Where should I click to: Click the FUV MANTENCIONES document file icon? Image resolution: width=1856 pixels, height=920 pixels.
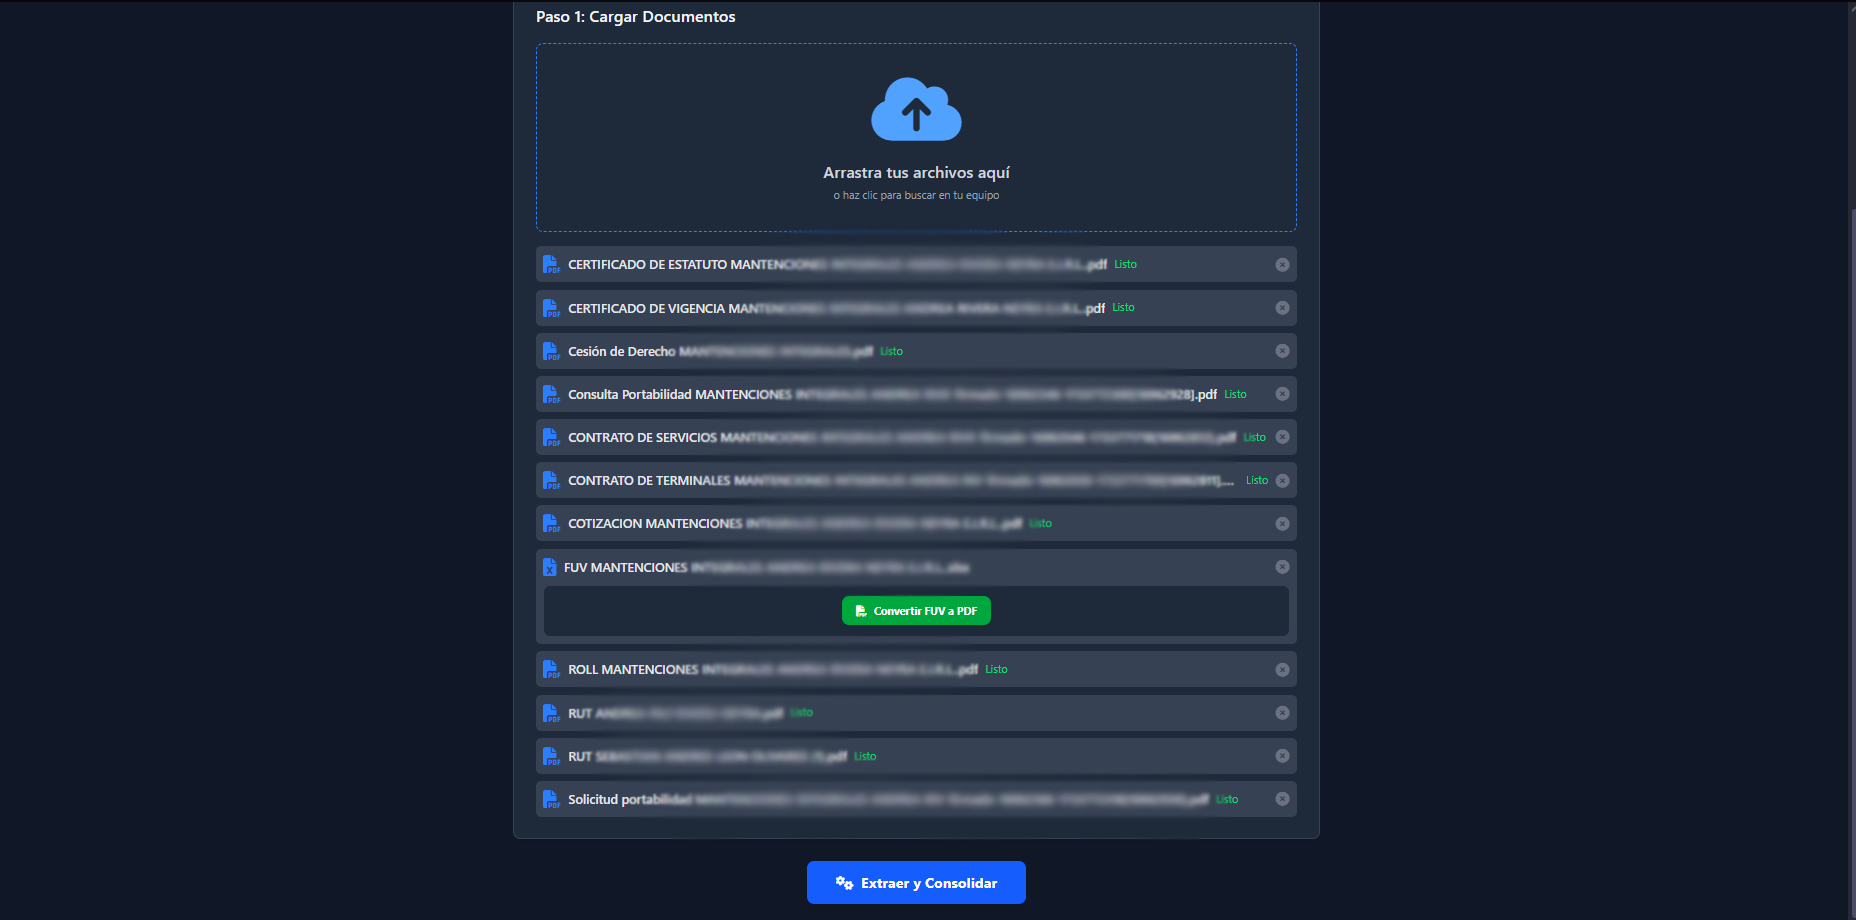(x=550, y=567)
